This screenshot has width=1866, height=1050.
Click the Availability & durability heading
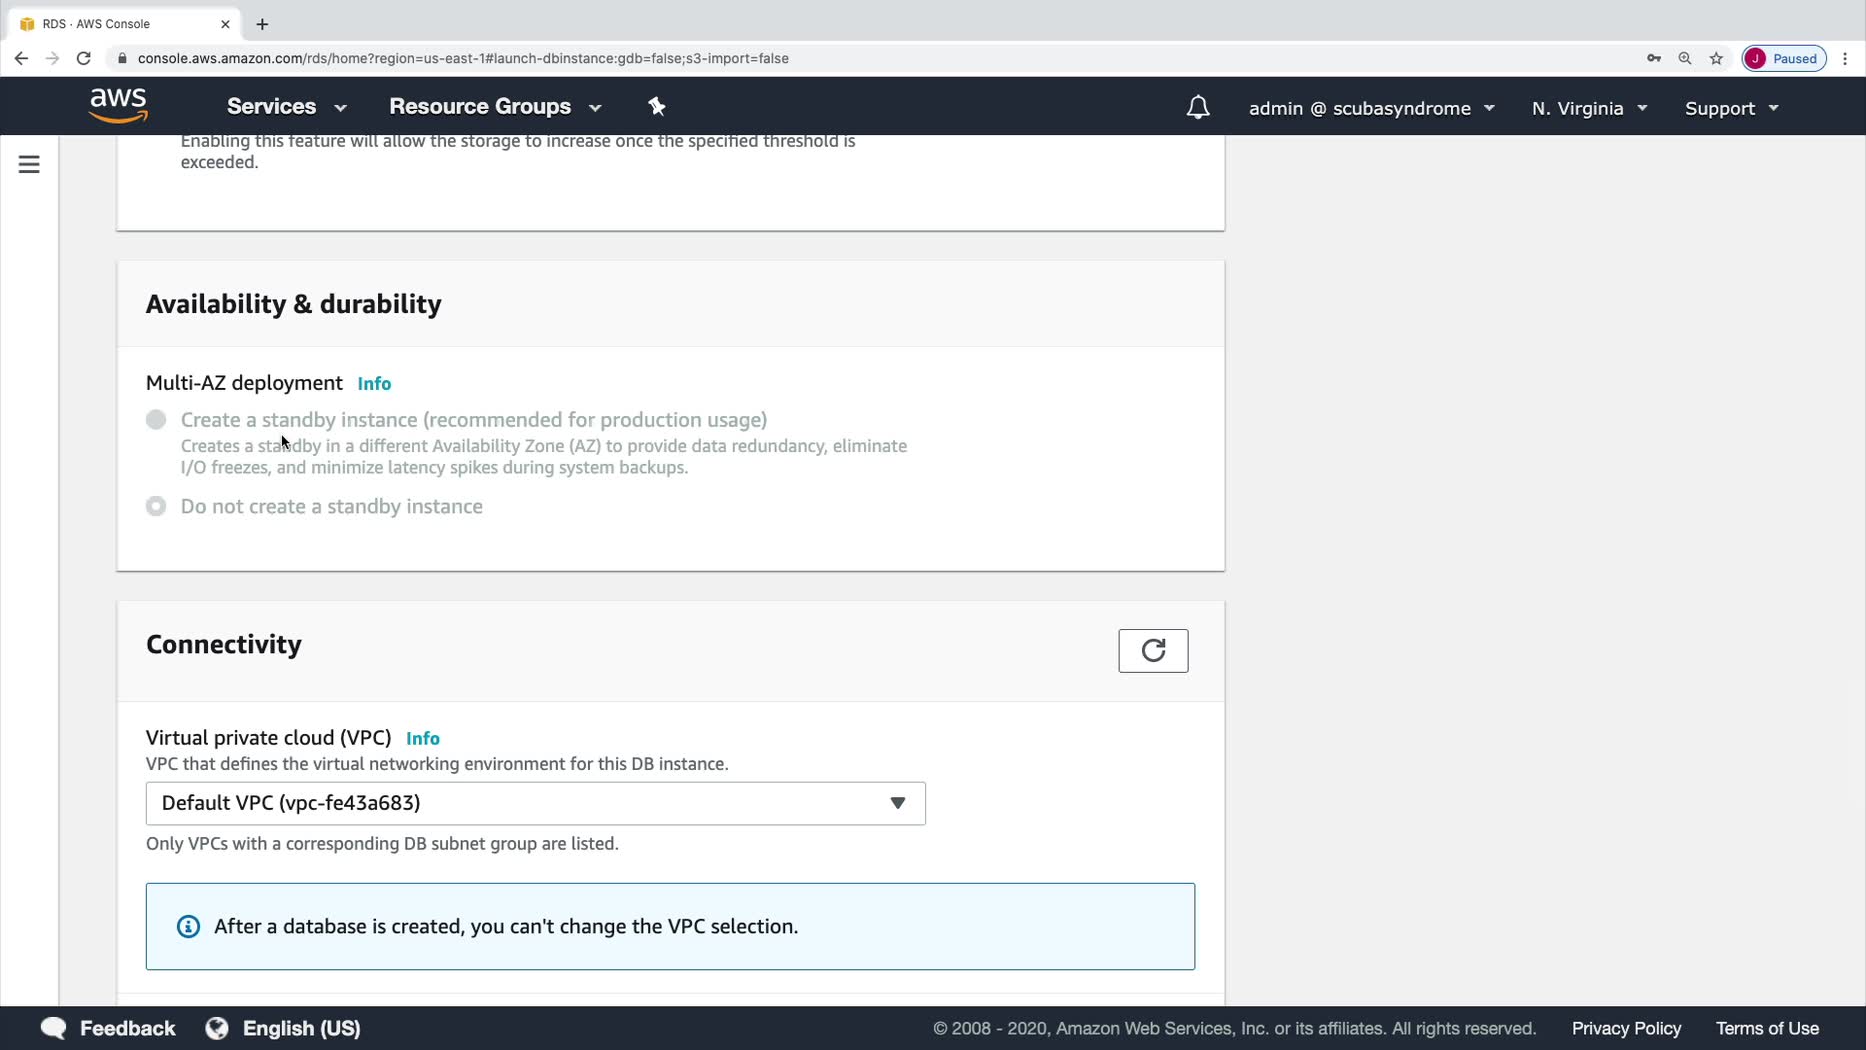[x=293, y=304]
